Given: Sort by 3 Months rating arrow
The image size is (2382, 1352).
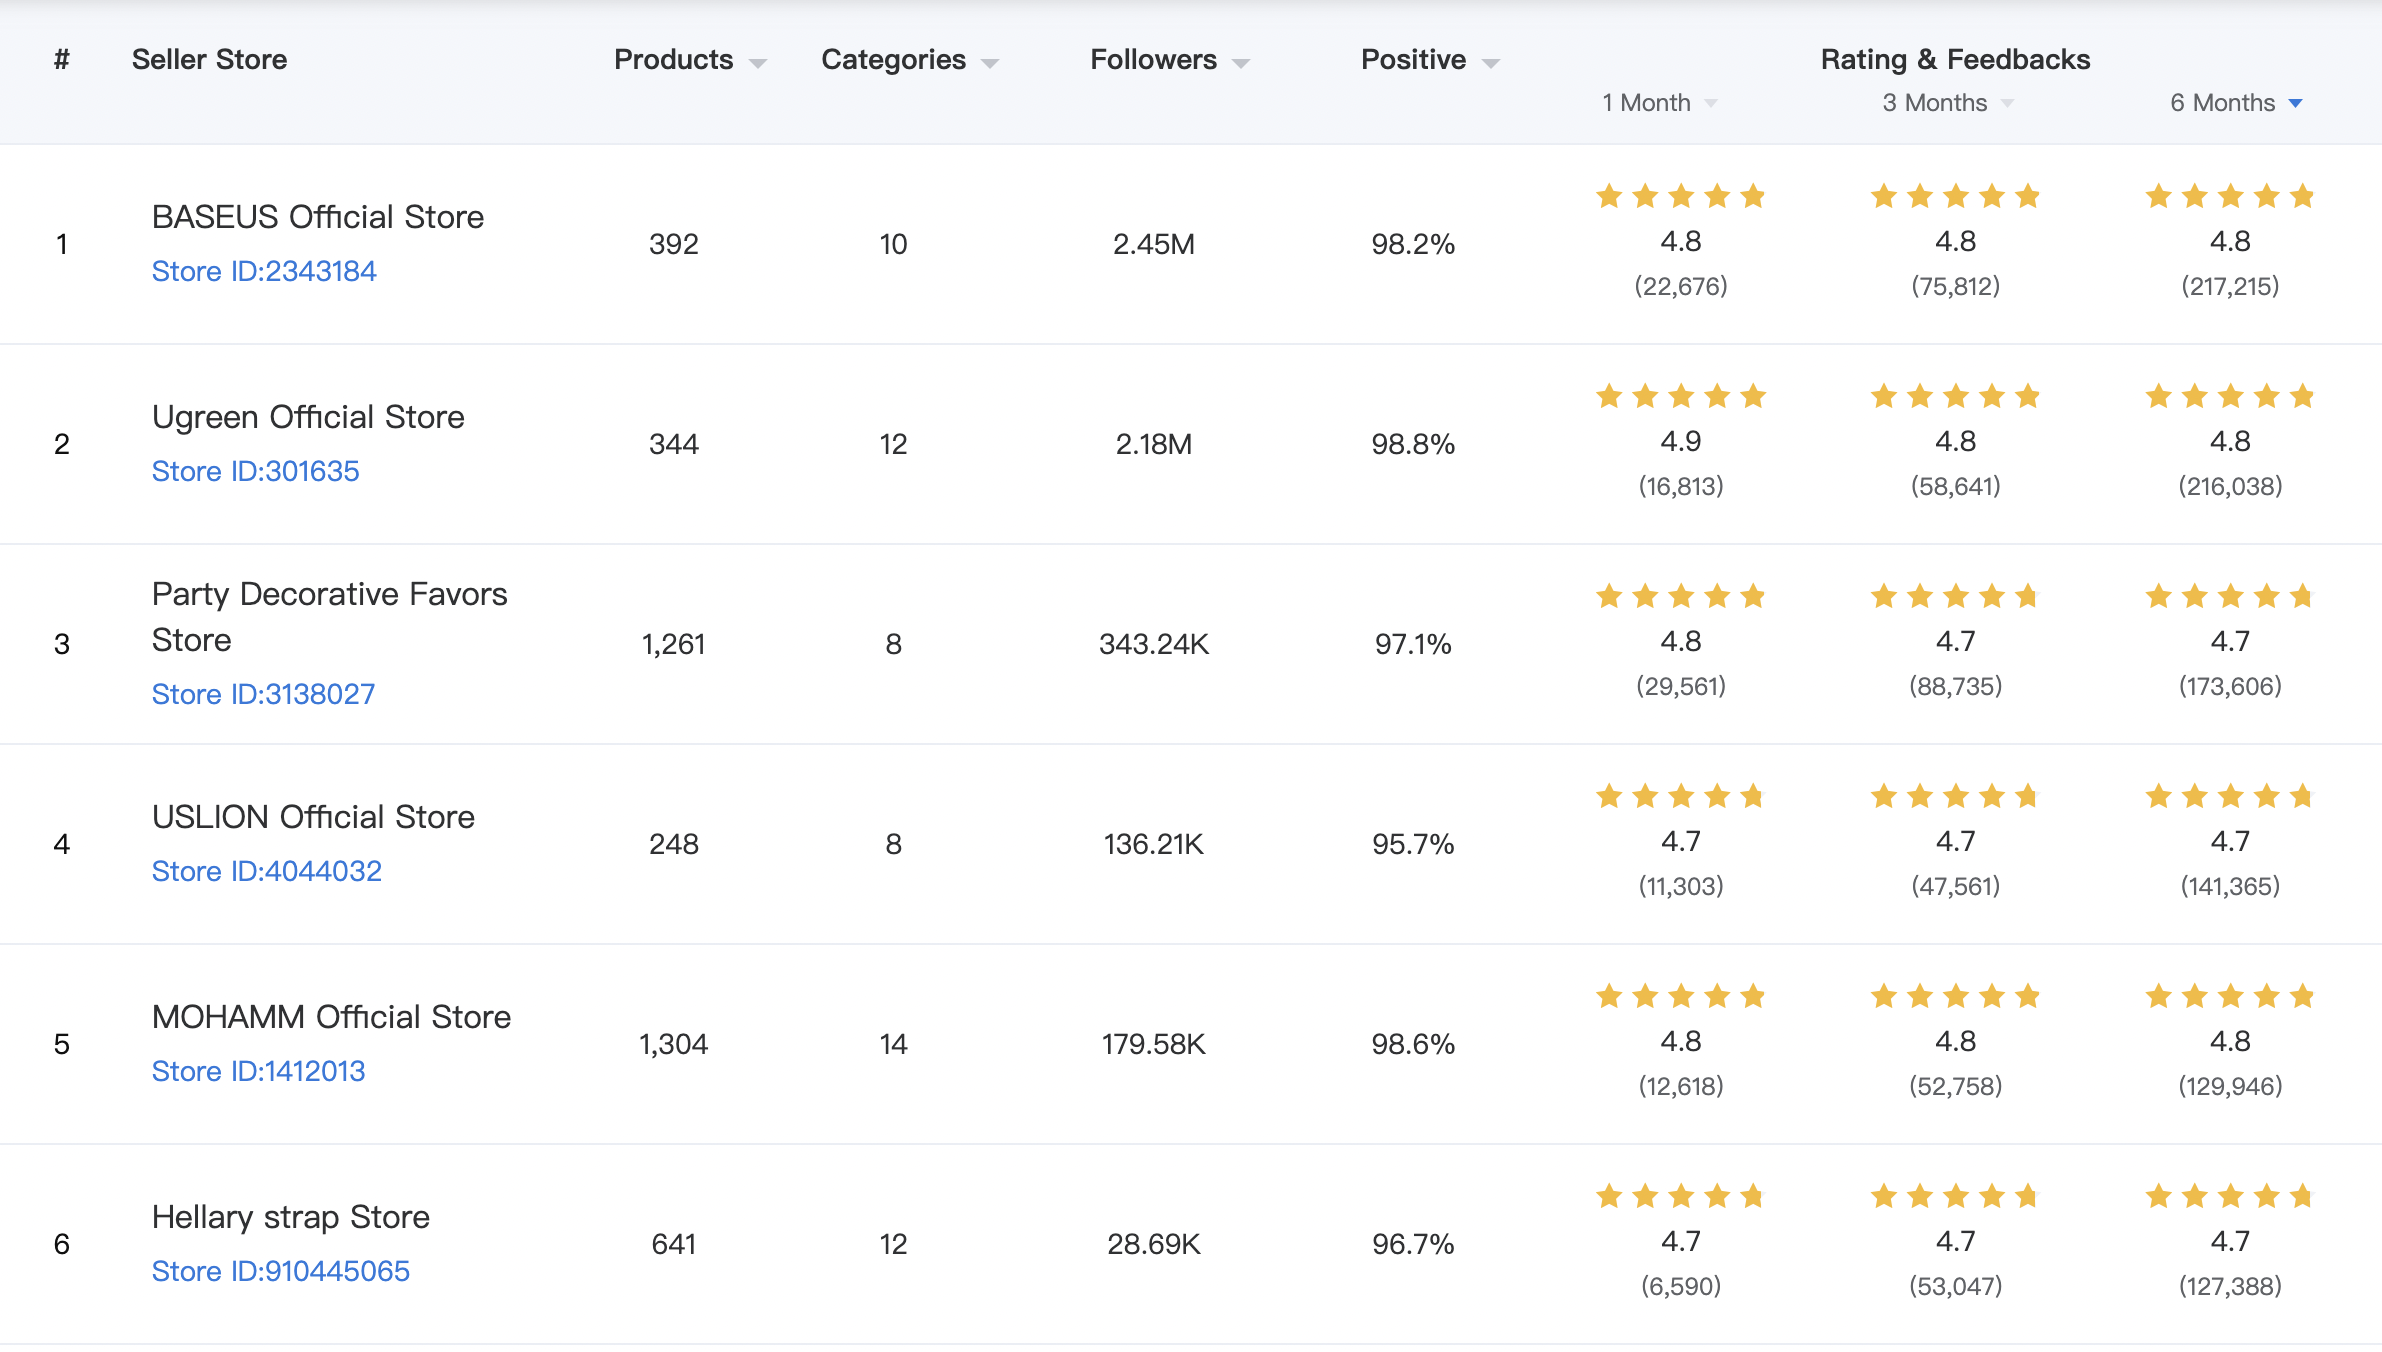Looking at the screenshot, I should point(2007,103).
